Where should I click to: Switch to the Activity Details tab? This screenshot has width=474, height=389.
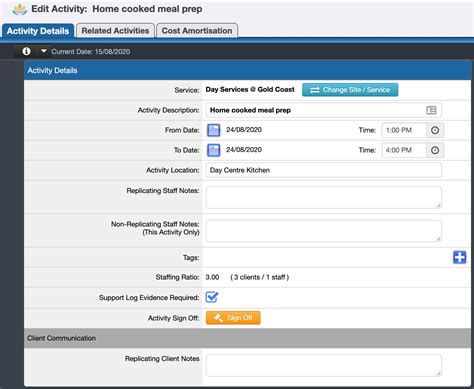38,31
